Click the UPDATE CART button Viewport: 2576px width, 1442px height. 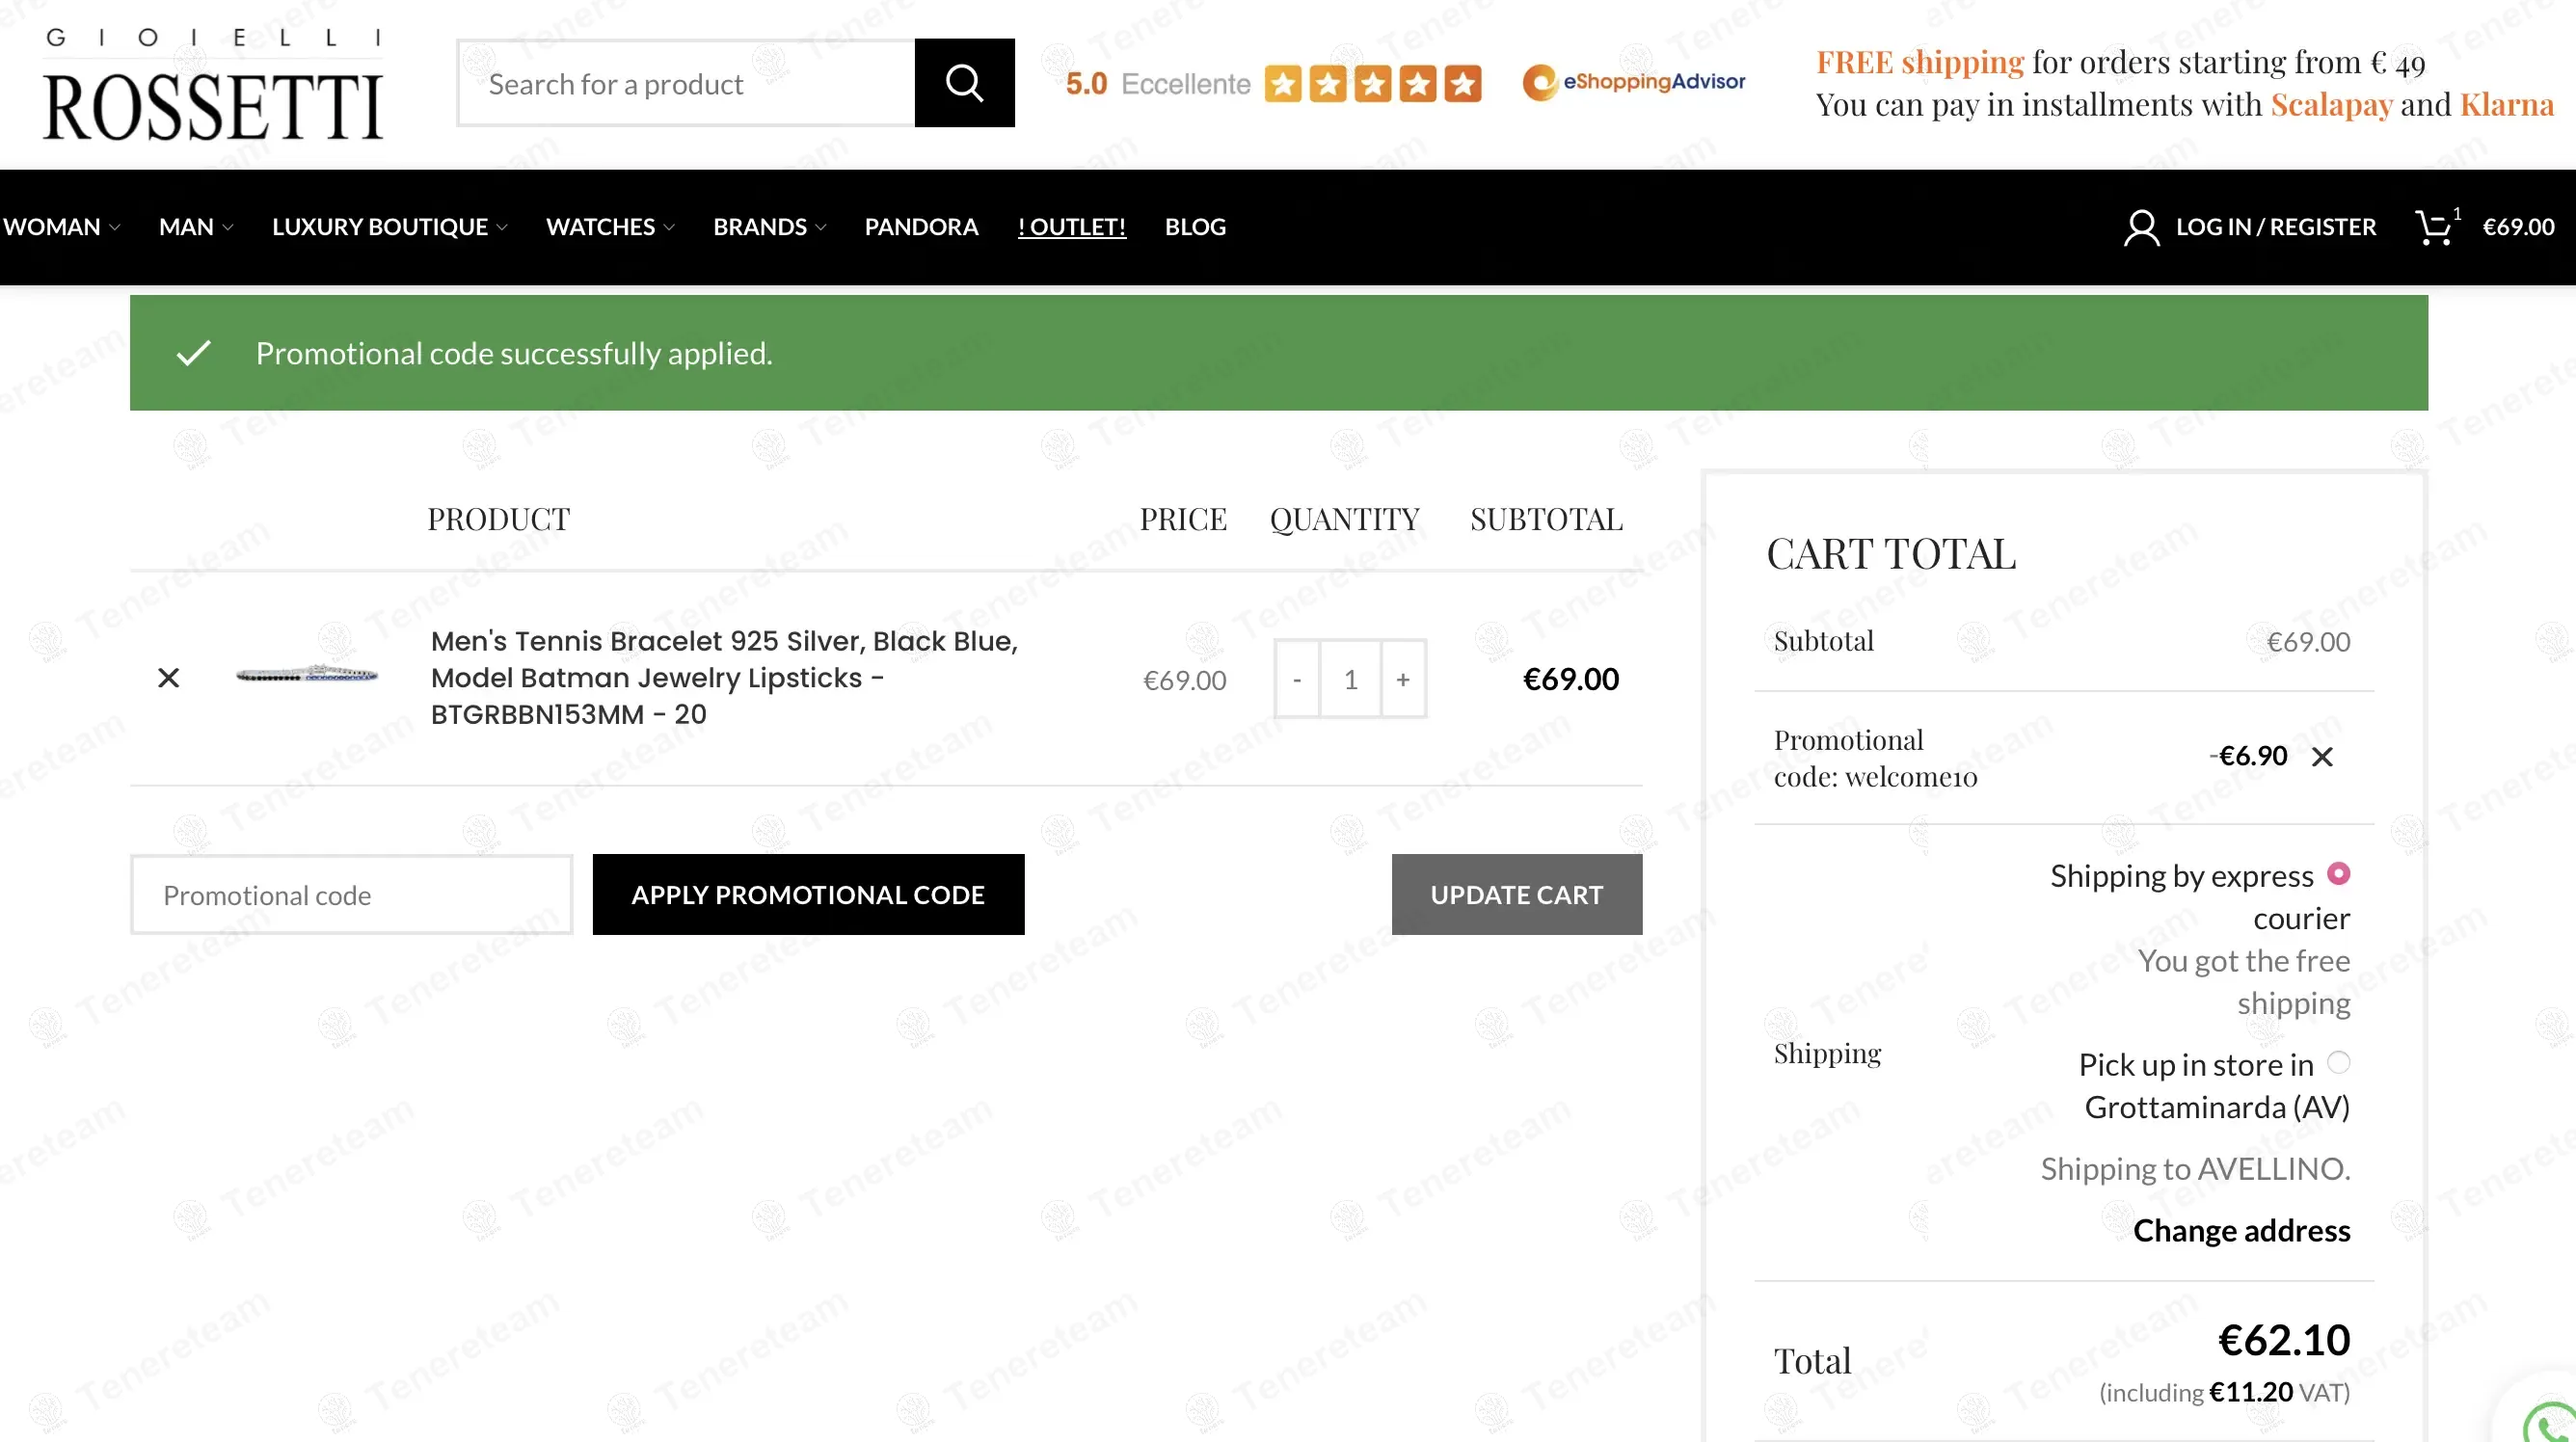1516,894
